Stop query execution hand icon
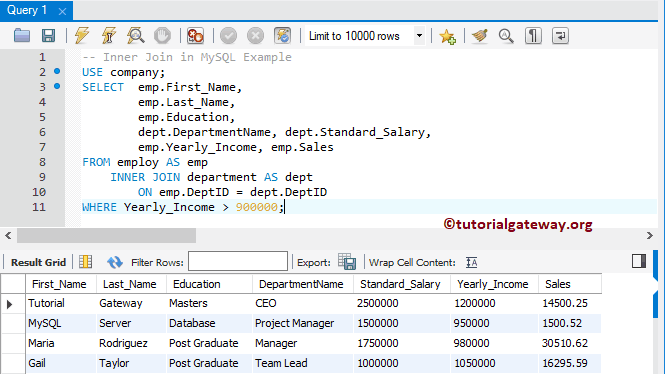The image size is (665, 374). (162, 36)
